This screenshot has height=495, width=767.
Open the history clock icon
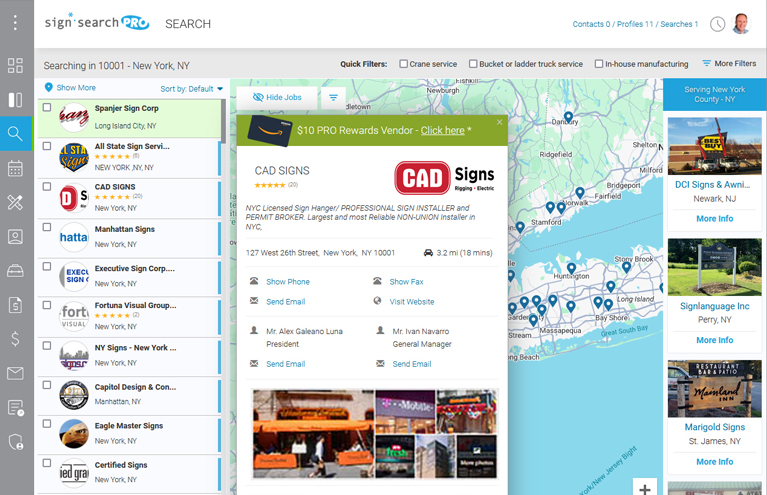coord(717,23)
